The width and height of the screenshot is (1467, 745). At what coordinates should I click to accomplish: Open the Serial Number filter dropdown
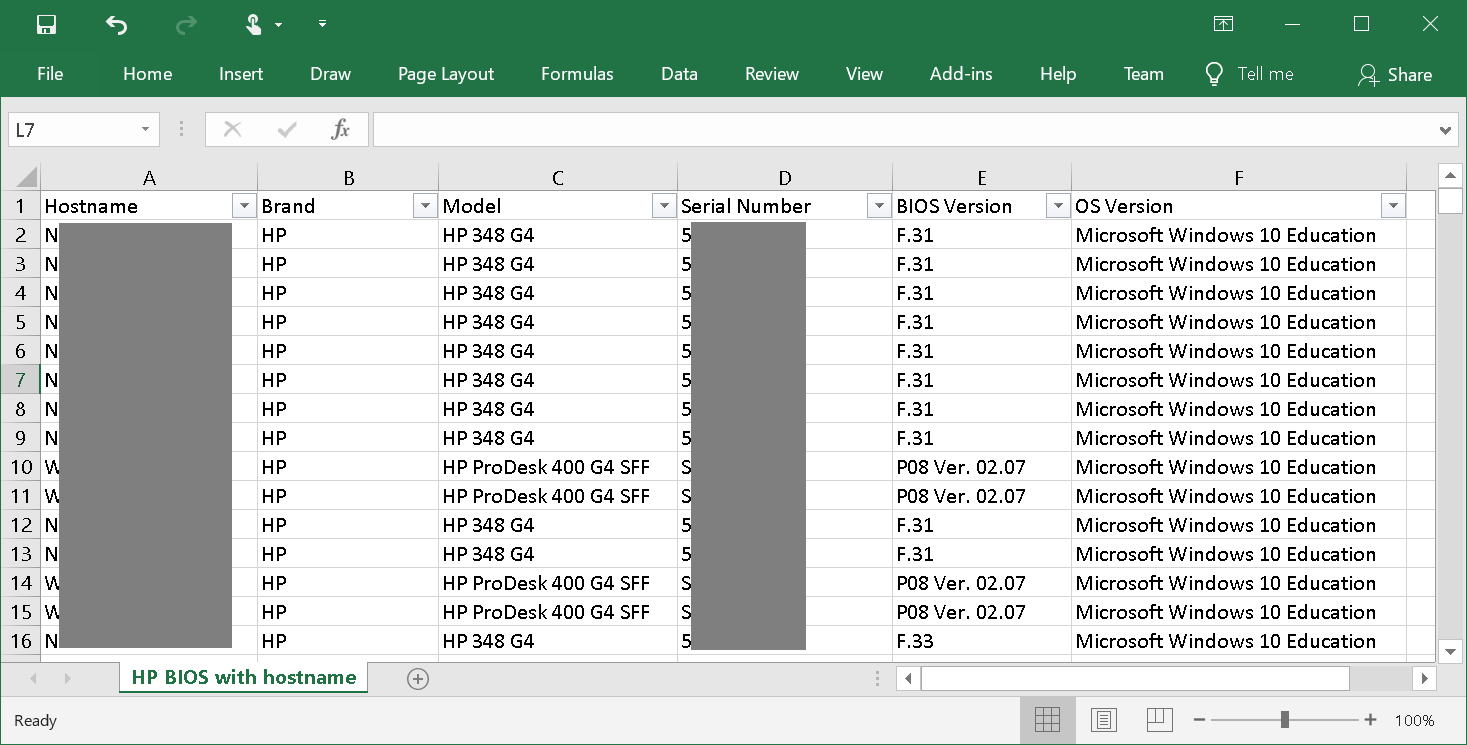point(879,206)
